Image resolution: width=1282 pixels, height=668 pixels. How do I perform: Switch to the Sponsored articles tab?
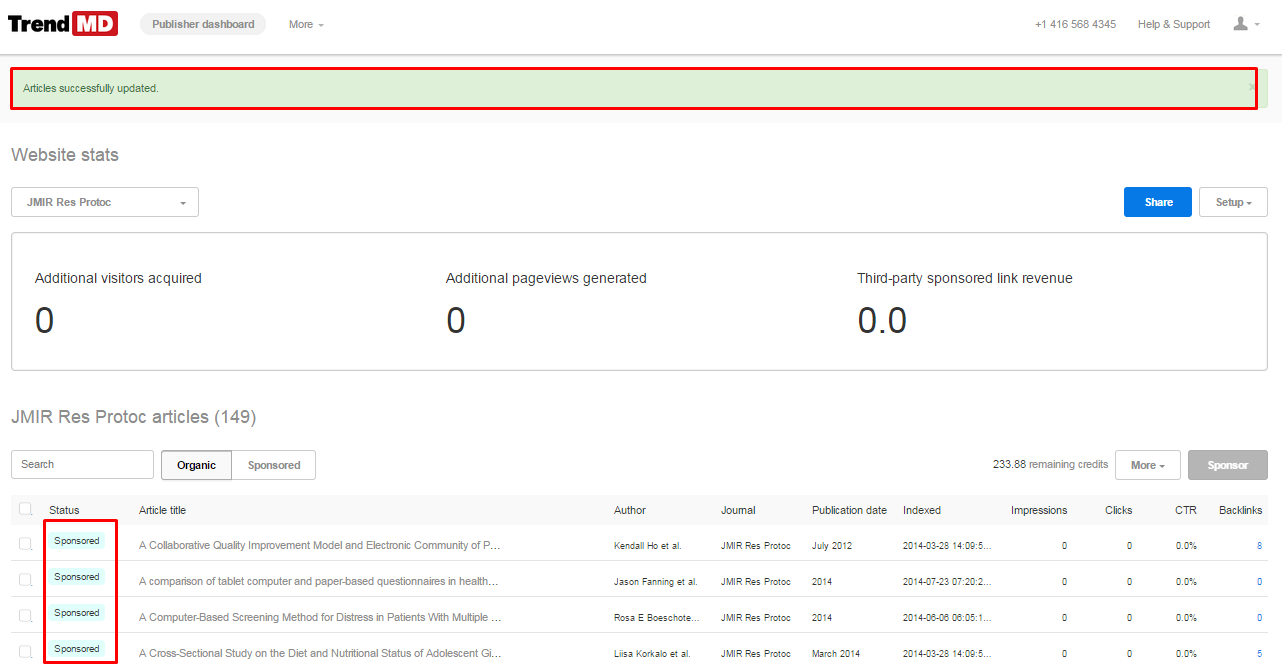(x=274, y=465)
